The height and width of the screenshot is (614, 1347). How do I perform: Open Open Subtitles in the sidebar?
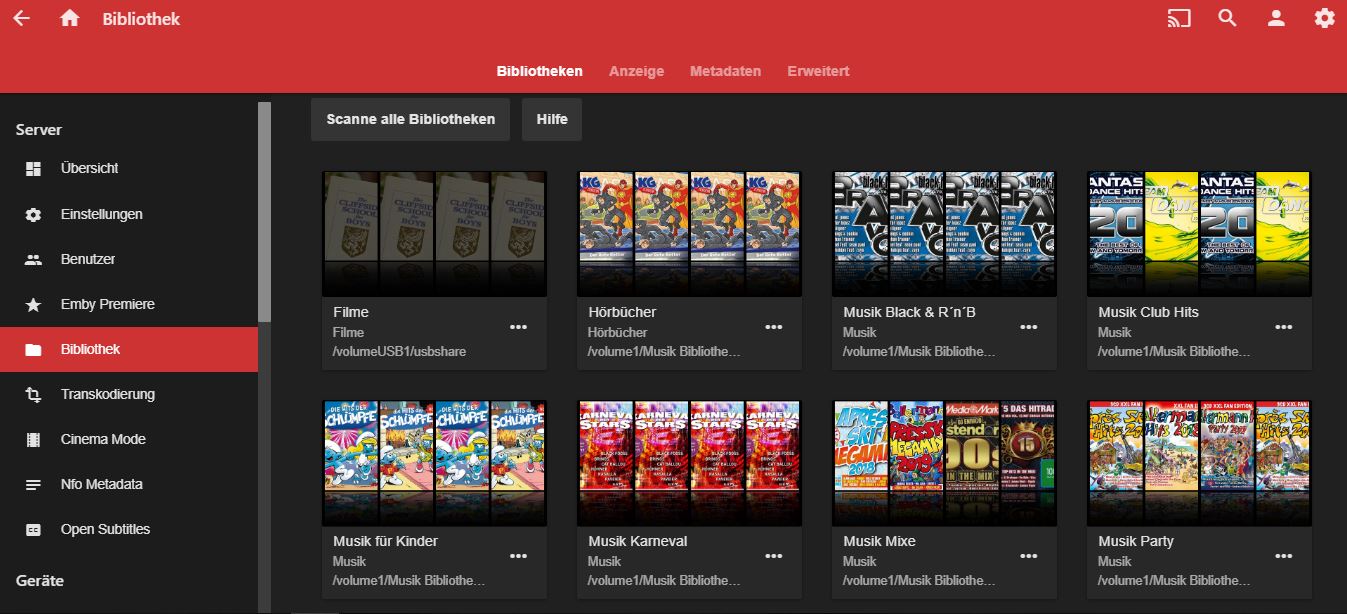click(x=129, y=529)
